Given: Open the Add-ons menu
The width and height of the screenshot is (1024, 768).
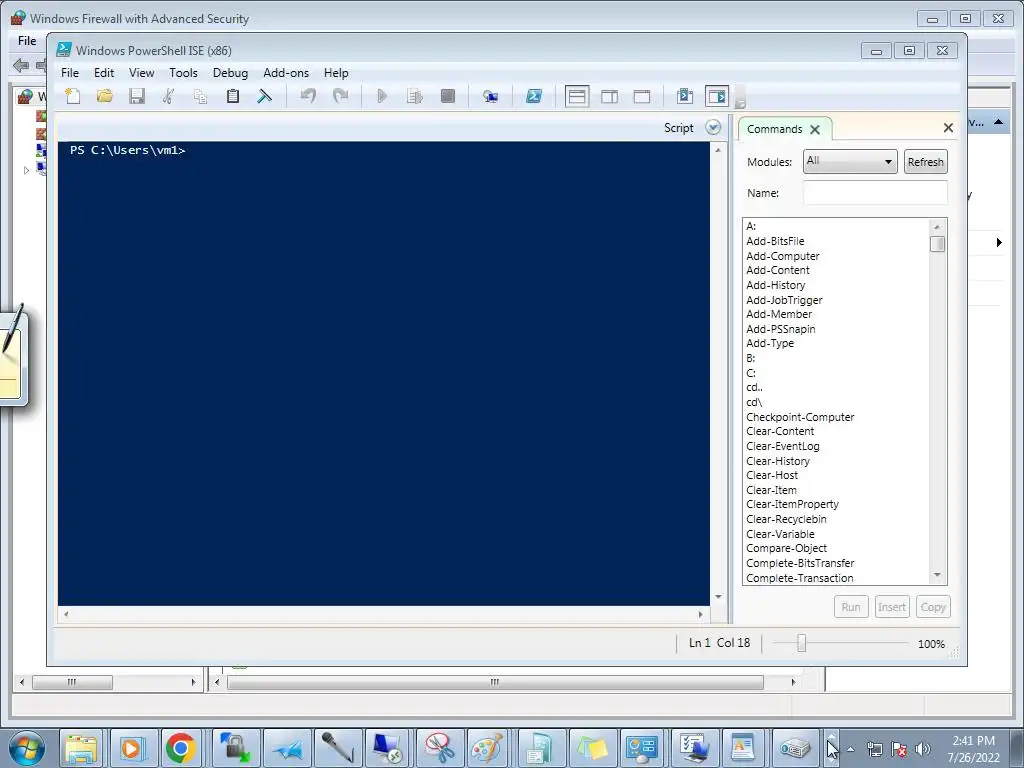Looking at the screenshot, I should pos(286,72).
